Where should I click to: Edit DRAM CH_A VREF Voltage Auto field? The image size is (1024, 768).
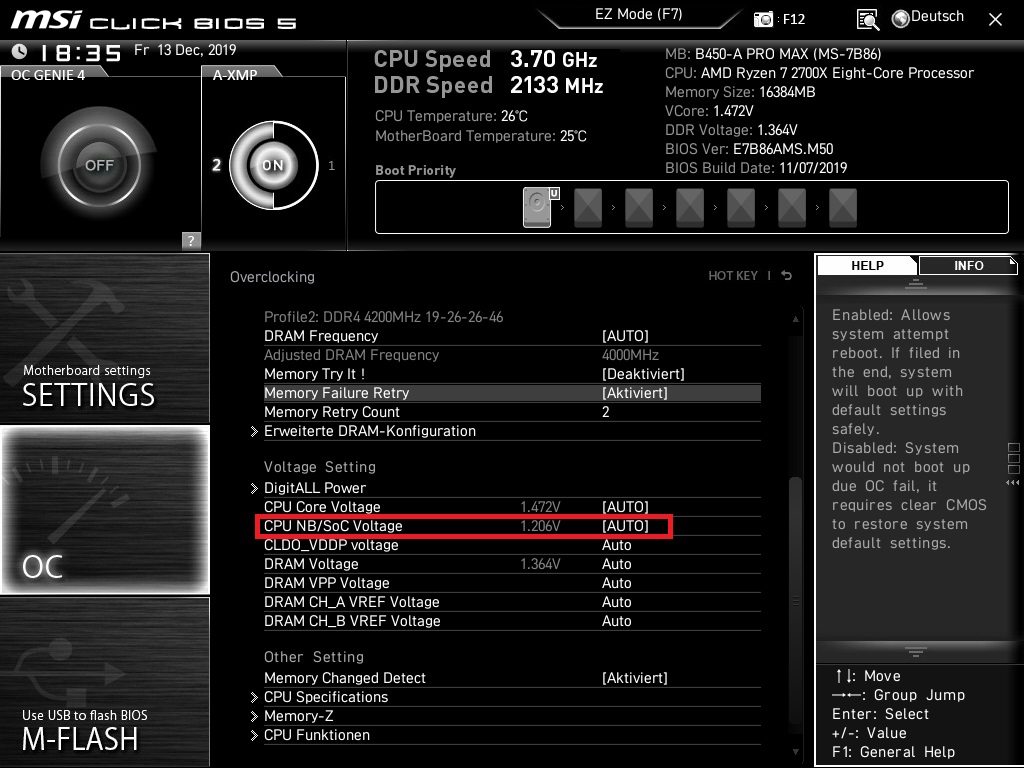[616, 602]
